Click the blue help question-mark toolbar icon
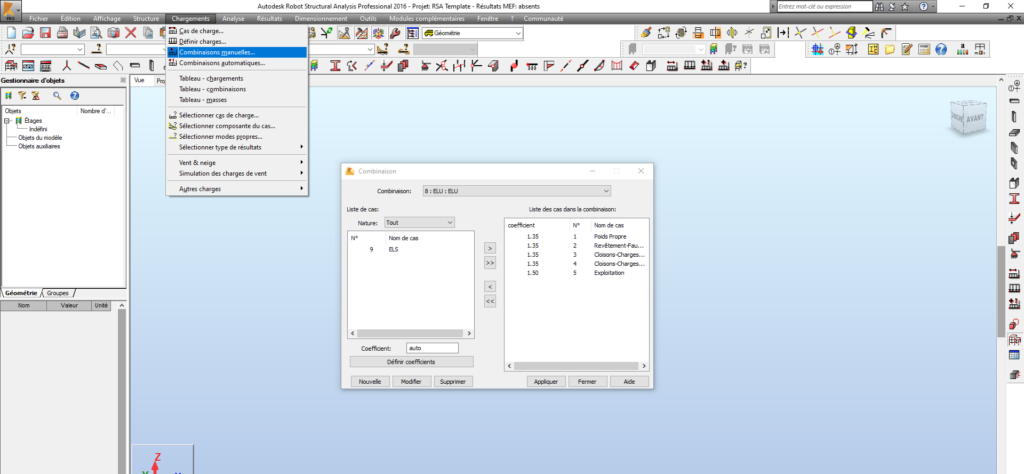This screenshot has height=474, width=1024. point(940,49)
